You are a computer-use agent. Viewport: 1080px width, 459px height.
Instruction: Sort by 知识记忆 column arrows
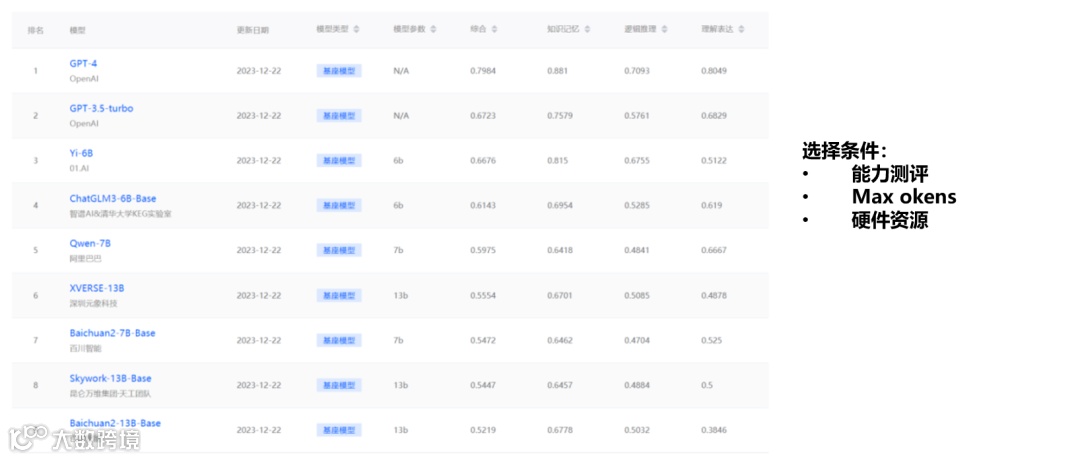click(x=587, y=30)
